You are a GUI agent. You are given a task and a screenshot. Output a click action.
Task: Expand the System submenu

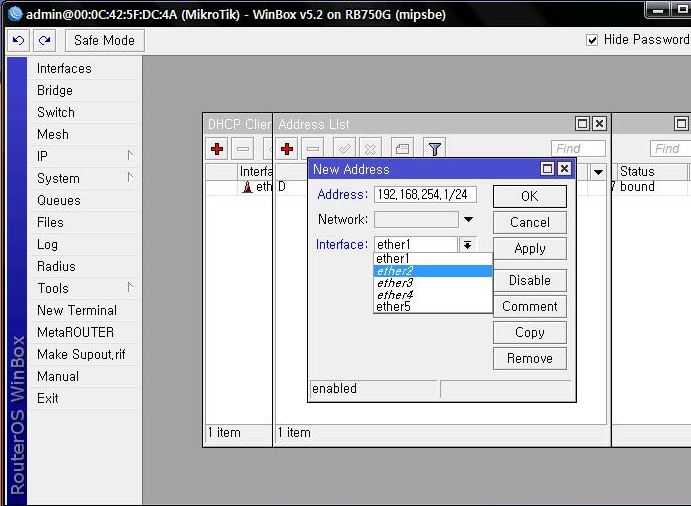click(x=84, y=179)
